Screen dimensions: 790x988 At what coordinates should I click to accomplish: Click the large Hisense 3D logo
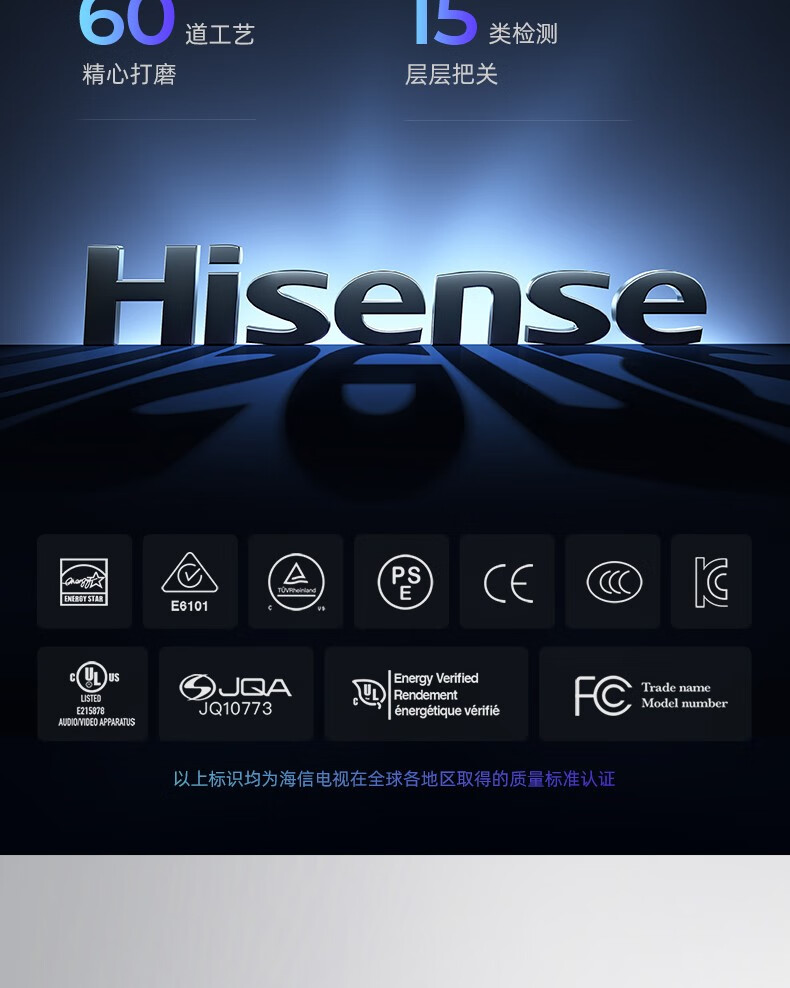395,296
